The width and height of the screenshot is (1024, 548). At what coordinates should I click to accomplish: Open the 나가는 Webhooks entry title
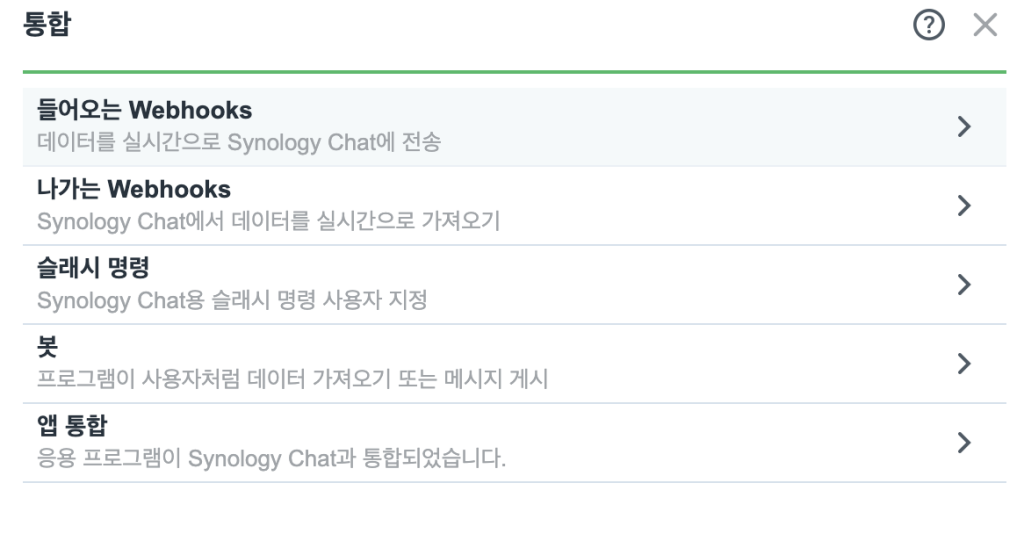pyautogui.click(x=134, y=189)
